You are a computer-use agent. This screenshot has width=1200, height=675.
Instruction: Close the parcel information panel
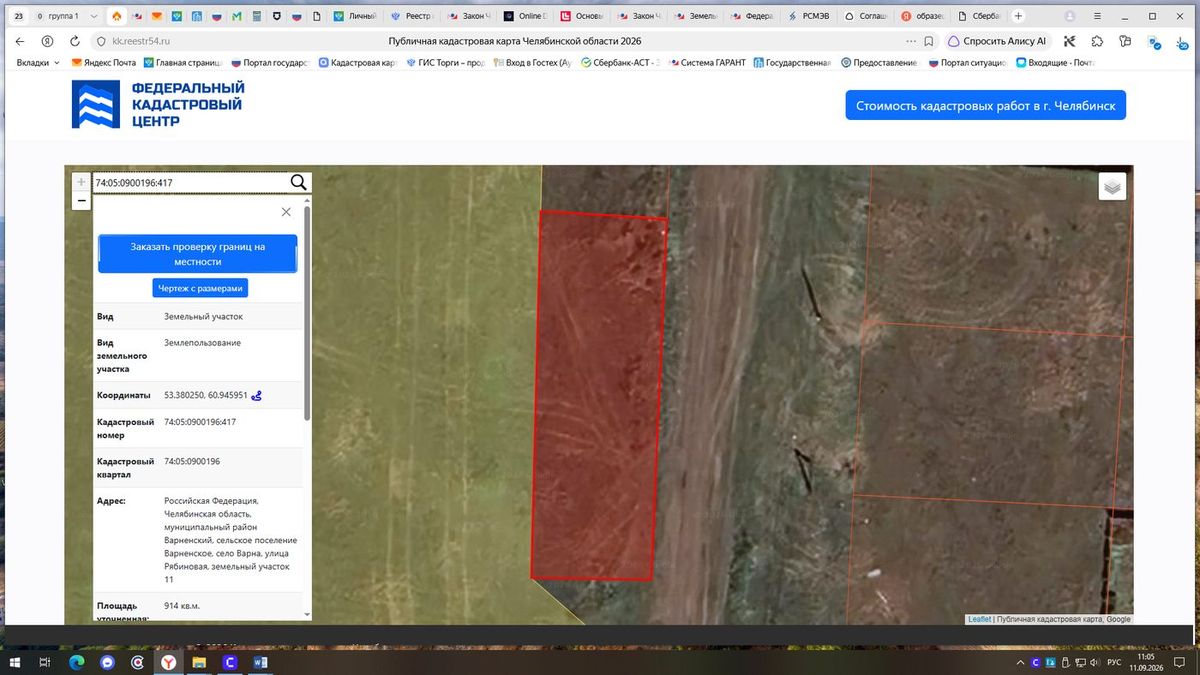(286, 212)
